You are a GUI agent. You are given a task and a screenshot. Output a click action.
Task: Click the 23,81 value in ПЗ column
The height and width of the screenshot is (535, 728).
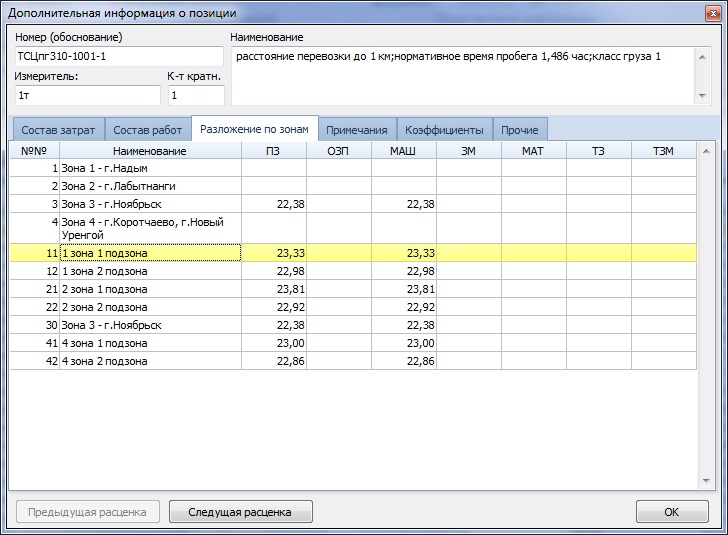[x=273, y=289]
